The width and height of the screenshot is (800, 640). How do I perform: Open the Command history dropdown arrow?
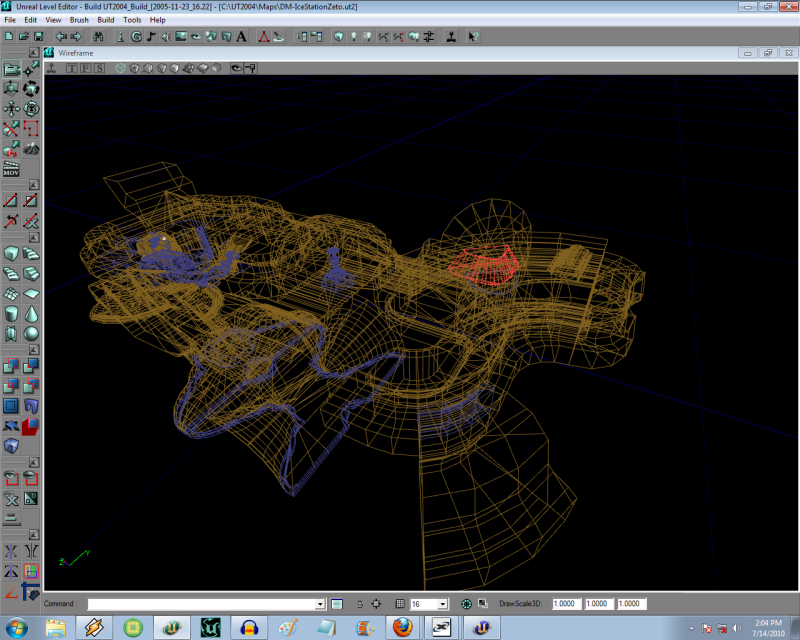click(320, 604)
